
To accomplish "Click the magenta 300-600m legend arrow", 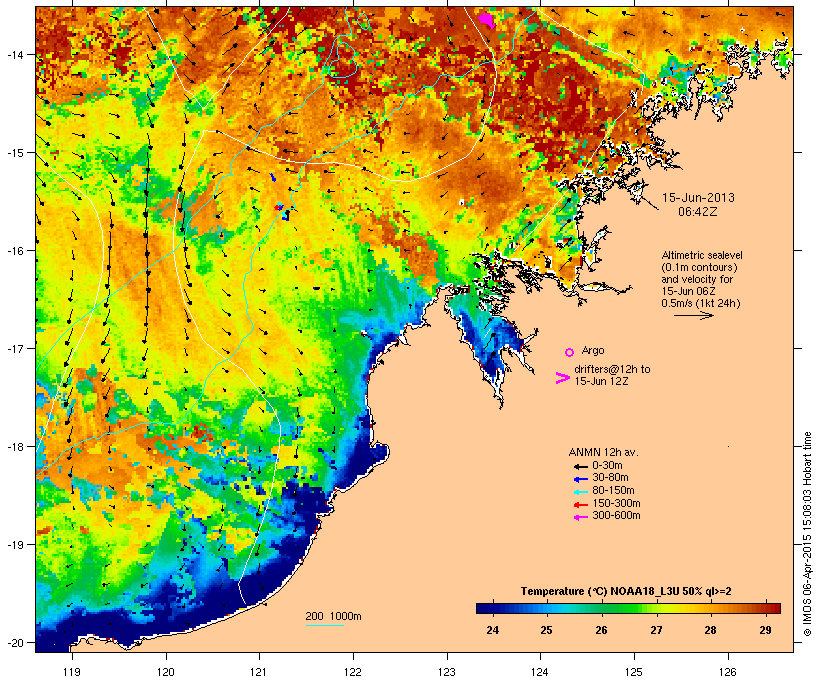I will tap(580, 517).
